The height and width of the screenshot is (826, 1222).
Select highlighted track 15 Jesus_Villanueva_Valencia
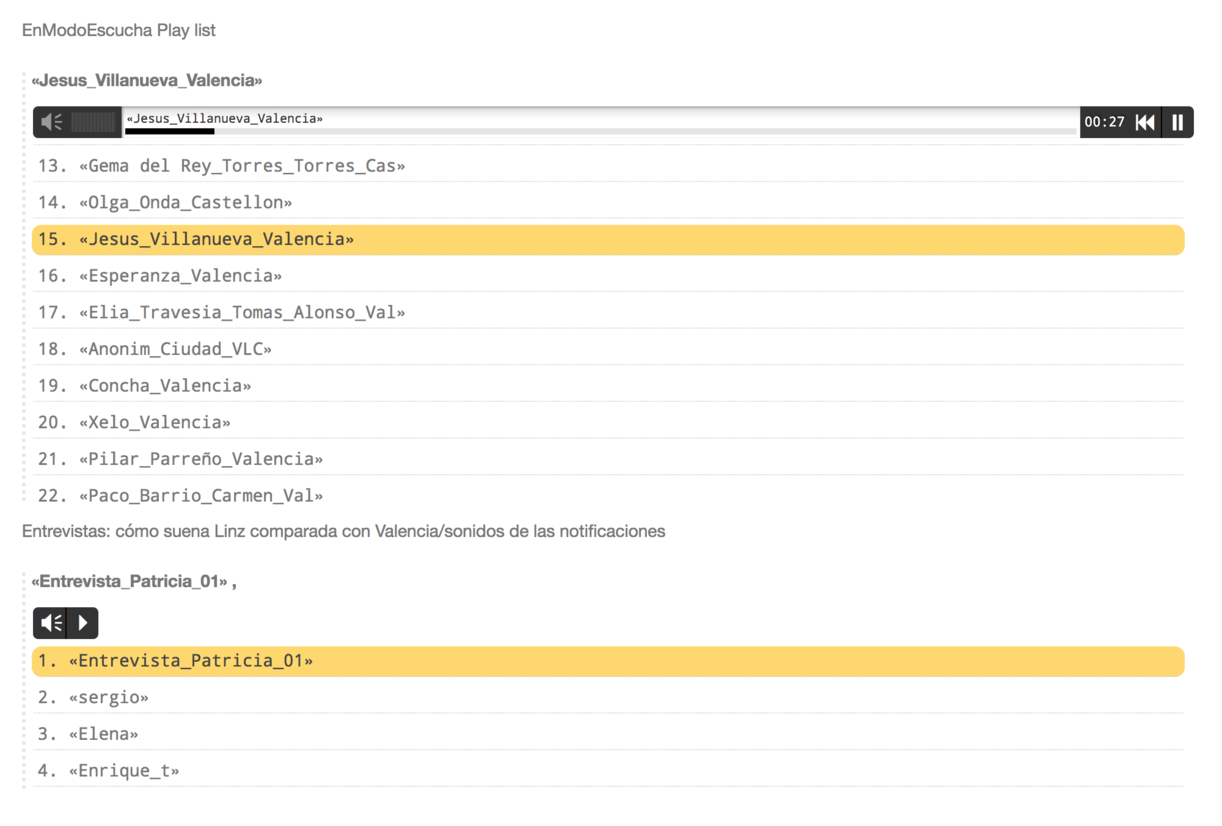coord(216,240)
